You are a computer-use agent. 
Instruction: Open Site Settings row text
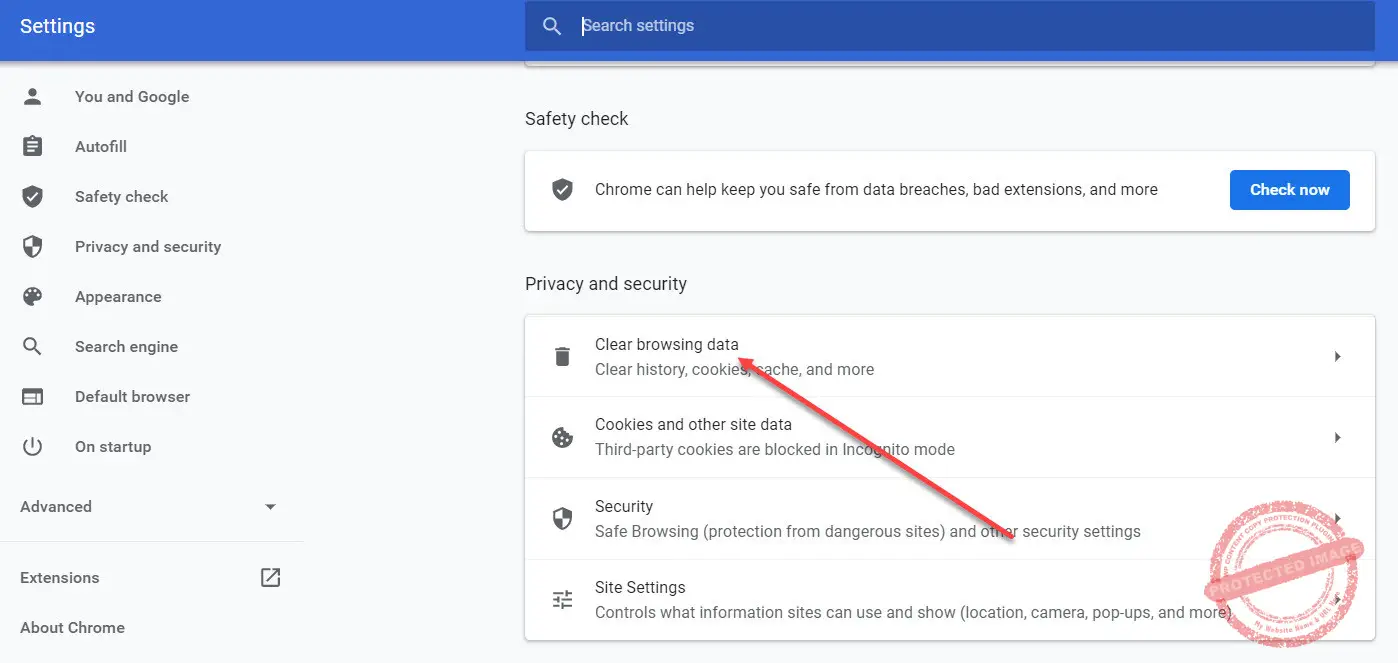640,588
